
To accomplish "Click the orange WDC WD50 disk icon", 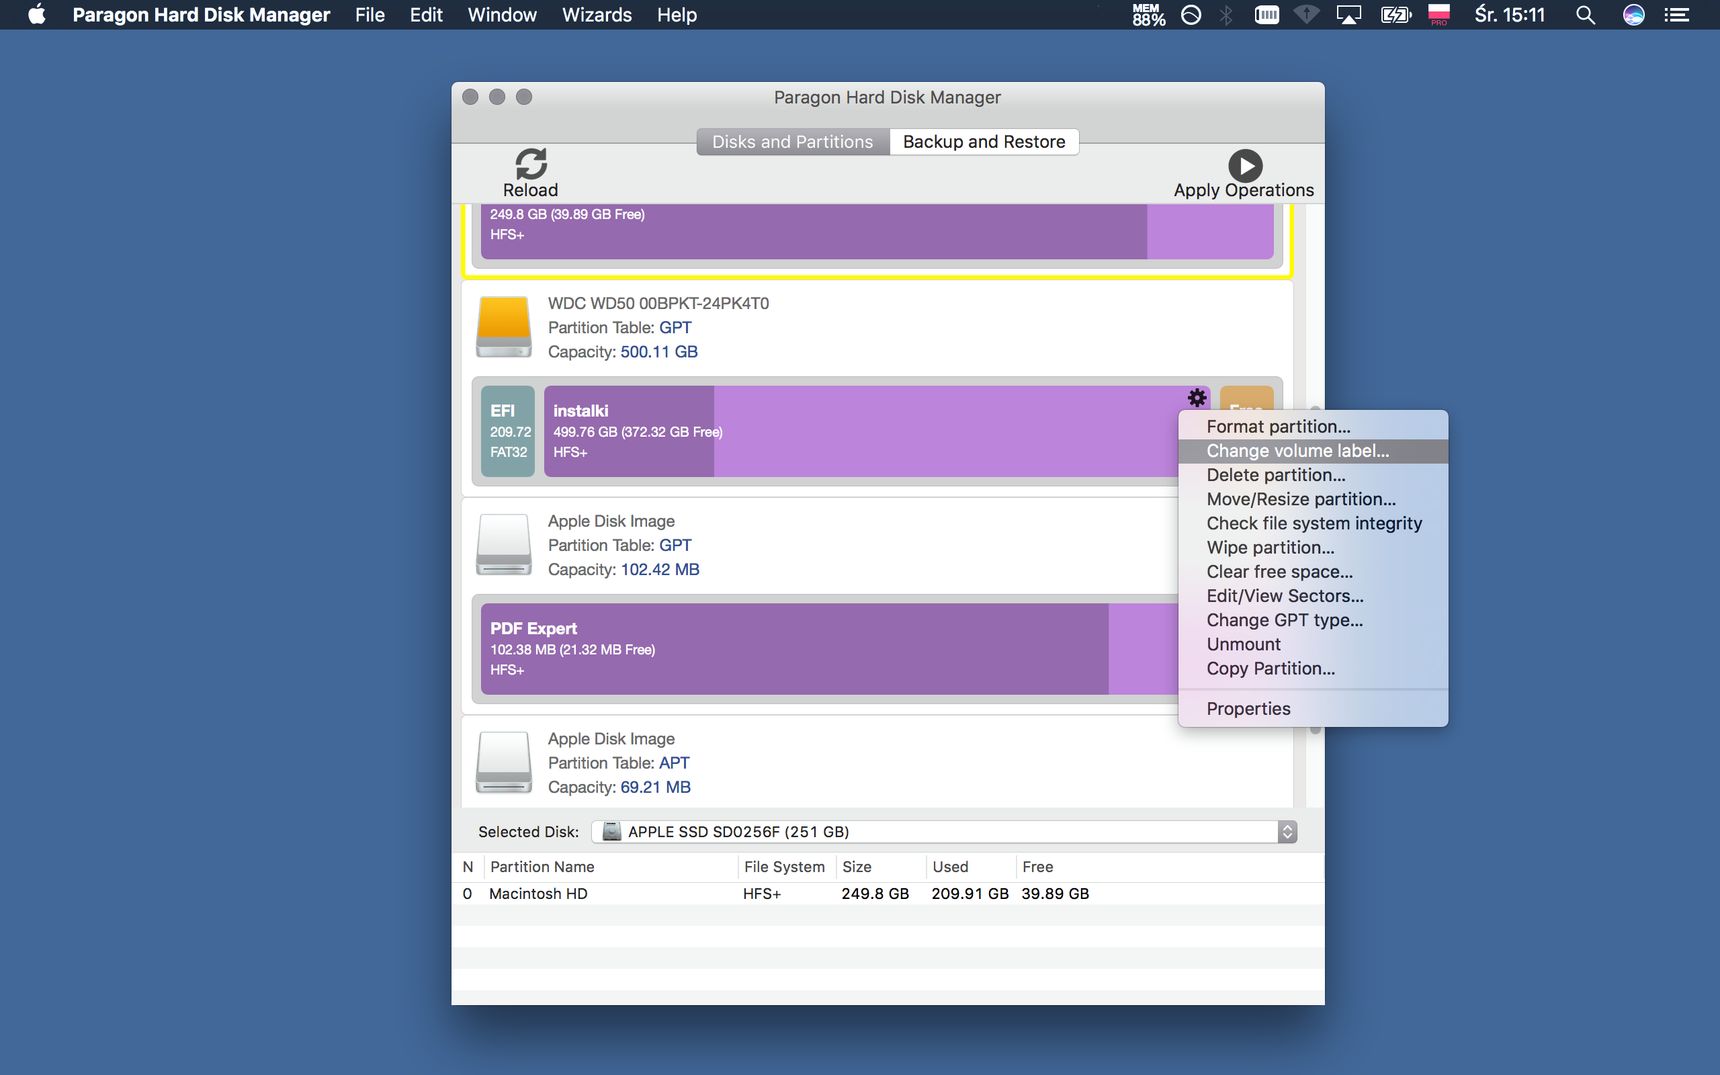I will (x=504, y=327).
